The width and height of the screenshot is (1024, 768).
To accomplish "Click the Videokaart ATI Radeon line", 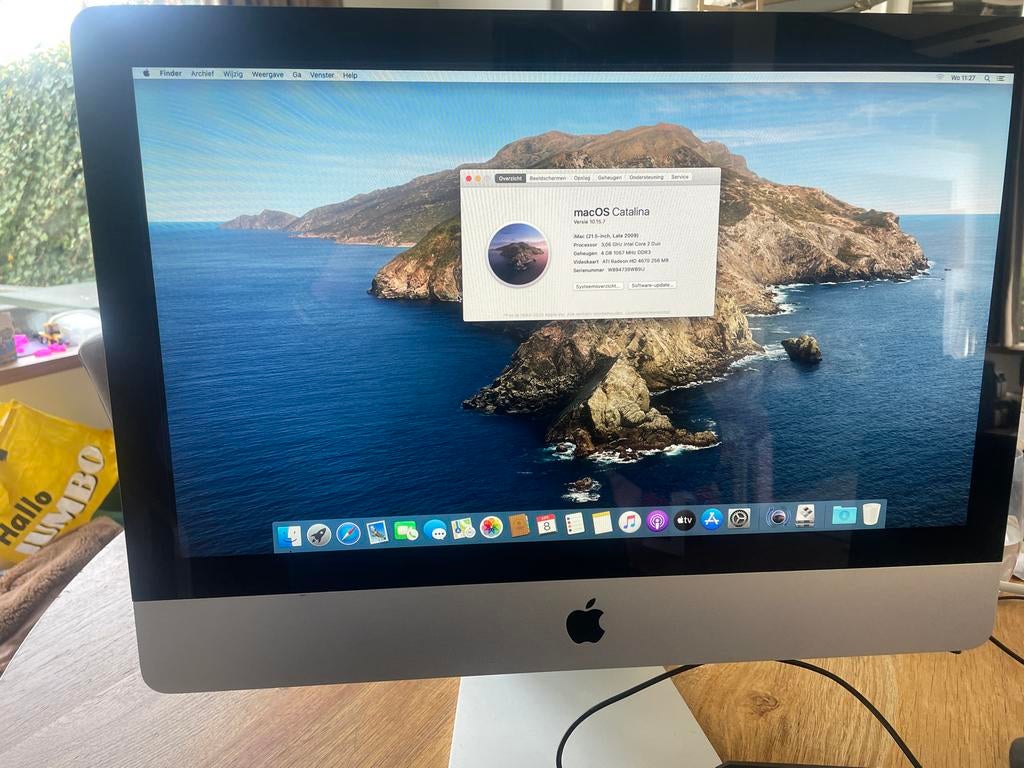I will (620, 261).
